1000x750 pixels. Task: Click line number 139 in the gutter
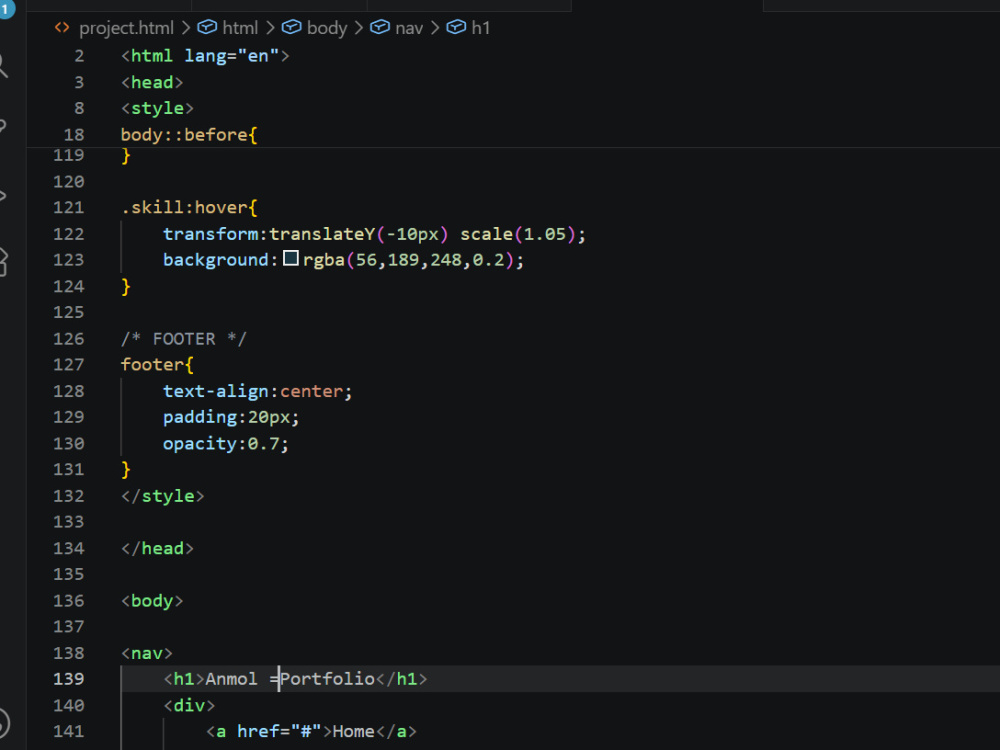click(x=69, y=679)
